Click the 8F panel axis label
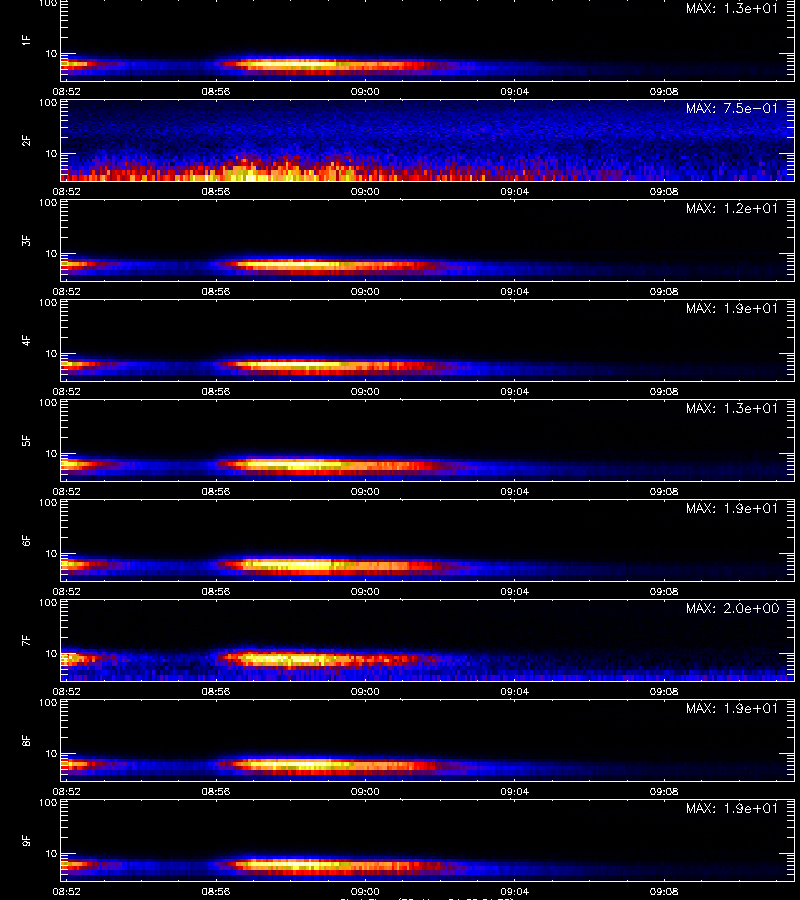The width and height of the screenshot is (800, 900). 26,740
